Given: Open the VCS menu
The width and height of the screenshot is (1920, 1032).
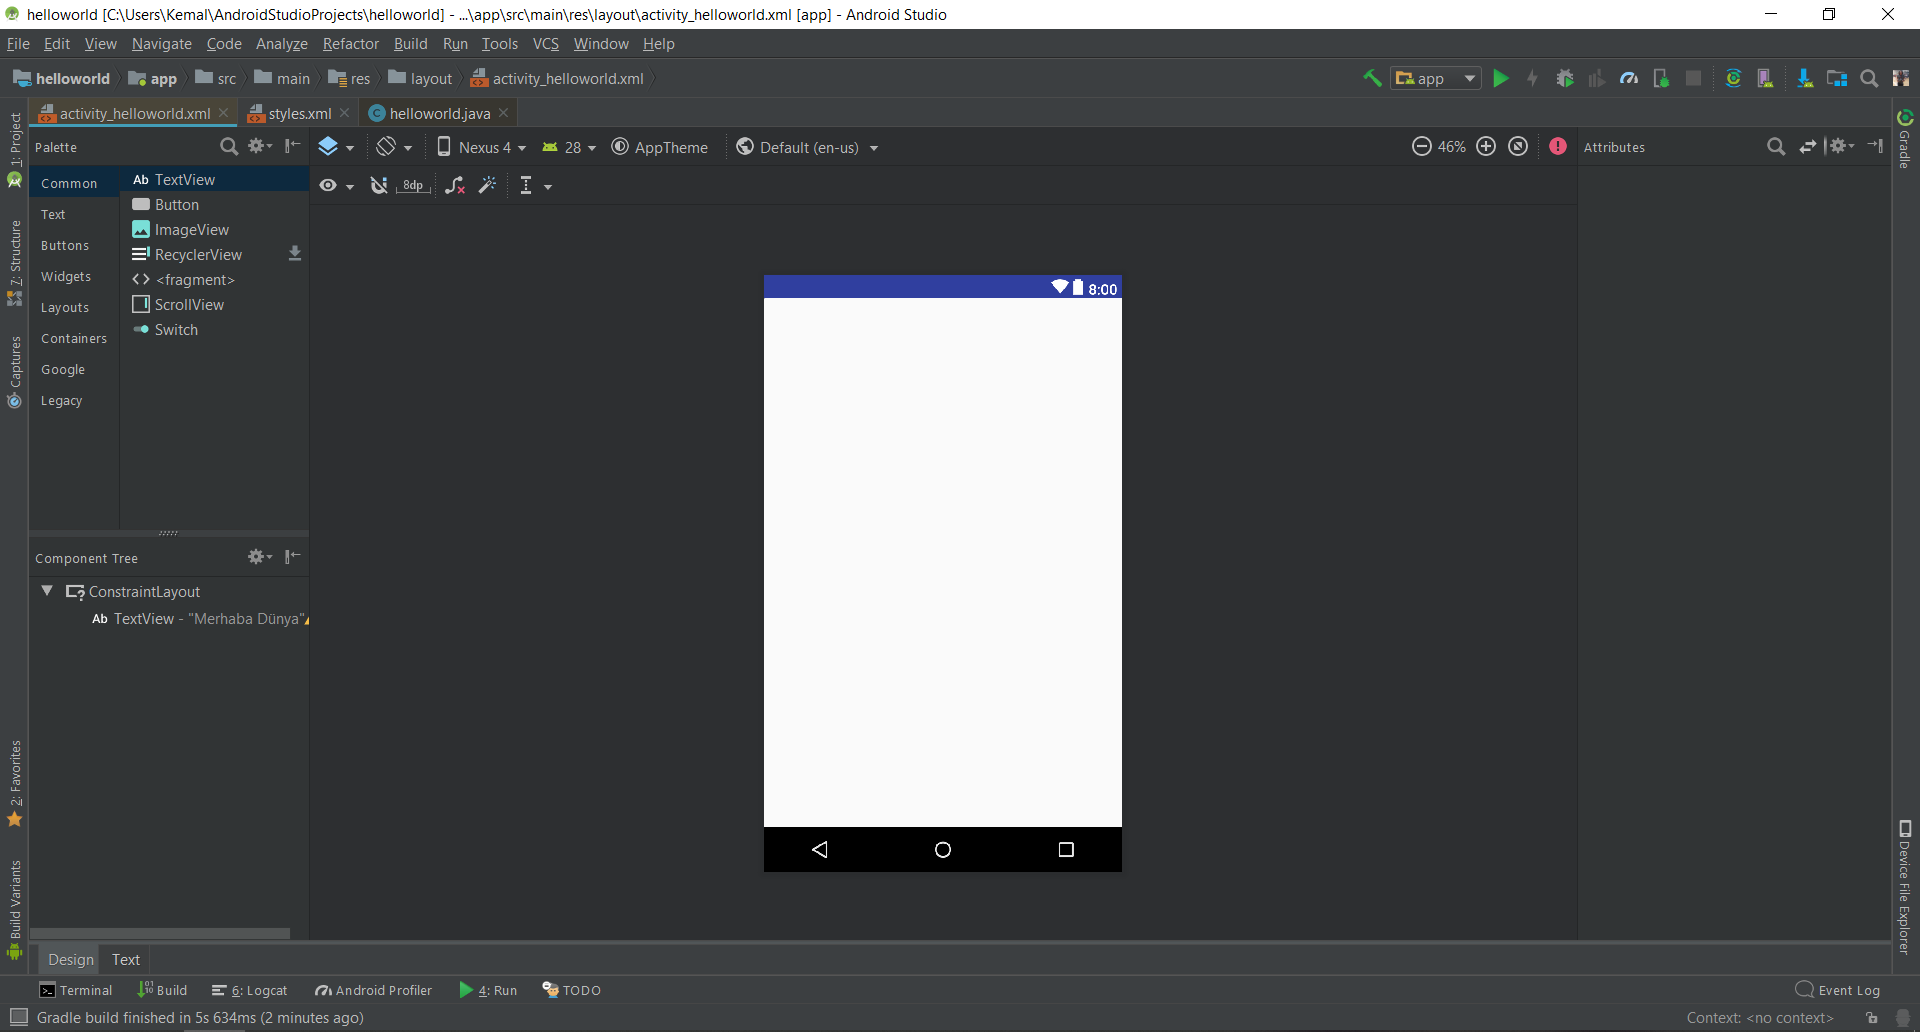Looking at the screenshot, I should click(x=546, y=44).
